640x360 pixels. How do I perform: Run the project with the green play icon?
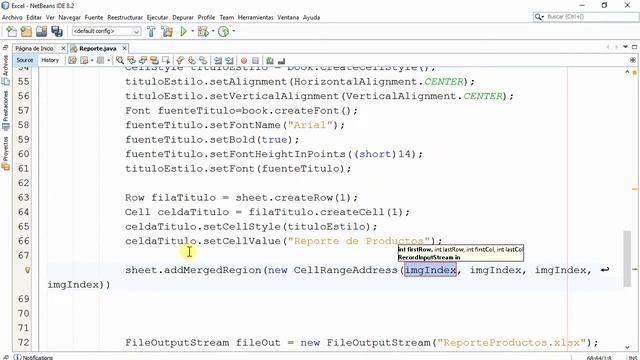(x=183, y=31)
